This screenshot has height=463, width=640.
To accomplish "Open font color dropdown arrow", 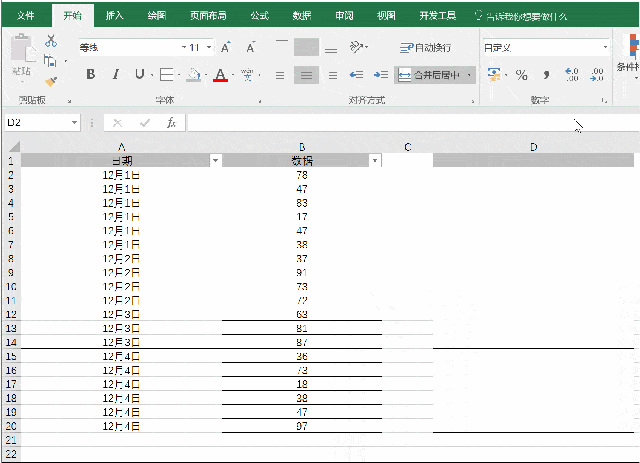I will [233, 75].
